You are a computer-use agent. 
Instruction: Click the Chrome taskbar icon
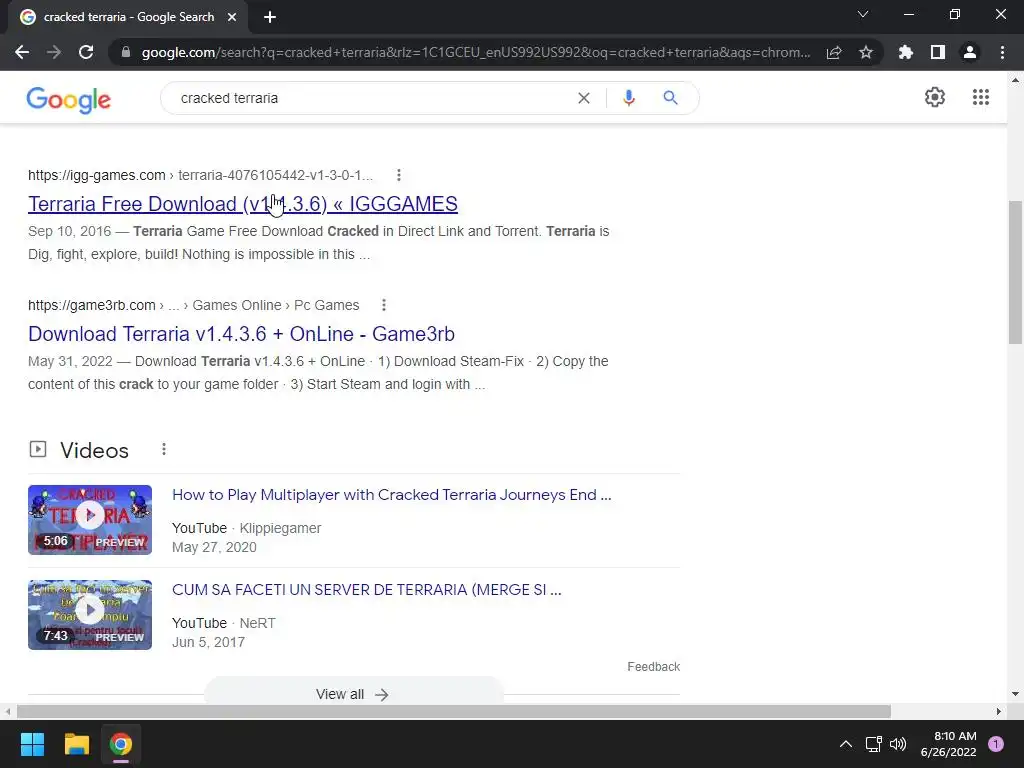(x=121, y=744)
